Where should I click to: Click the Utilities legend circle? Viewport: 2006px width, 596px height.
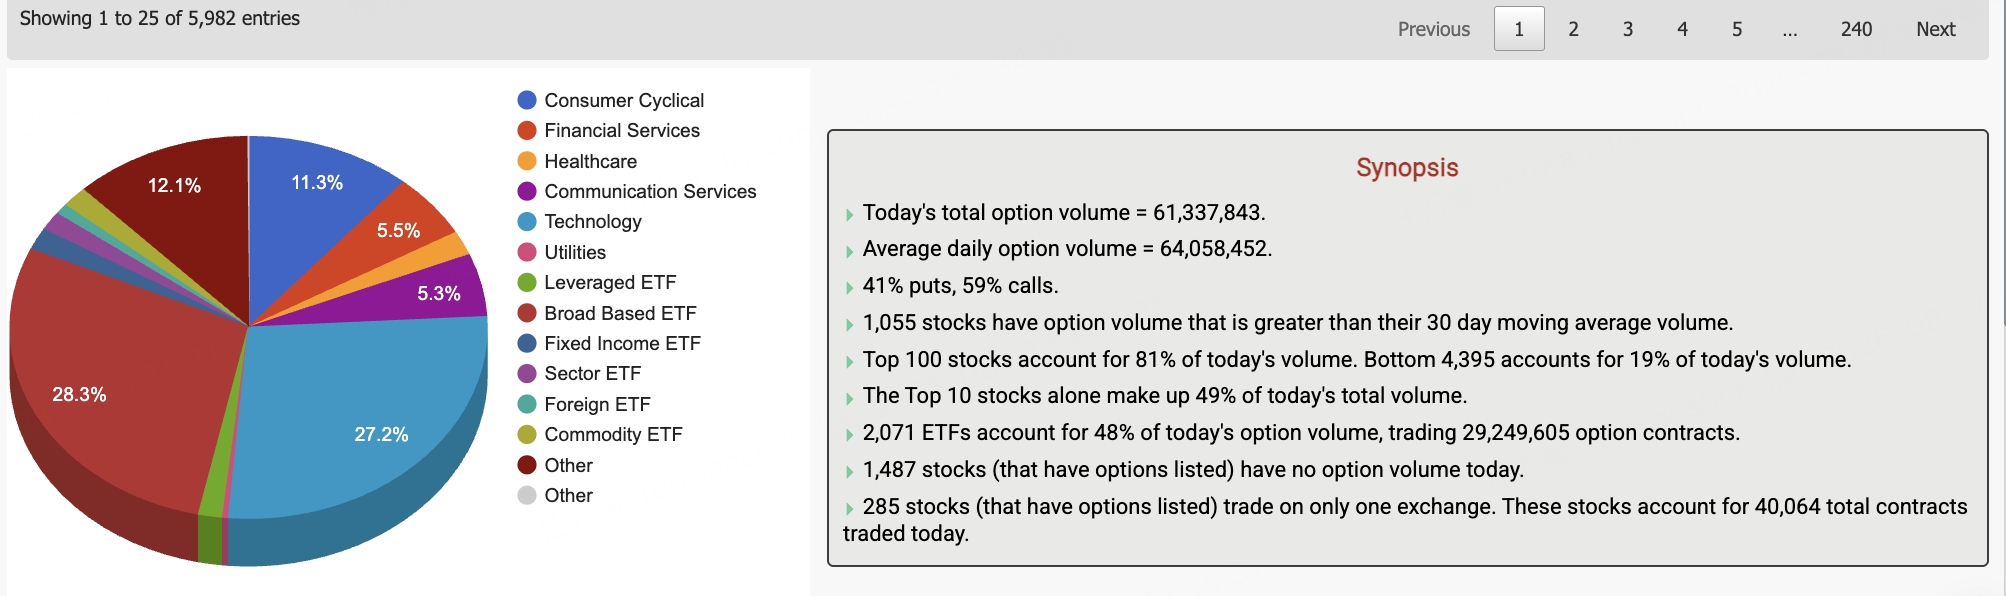(x=527, y=252)
